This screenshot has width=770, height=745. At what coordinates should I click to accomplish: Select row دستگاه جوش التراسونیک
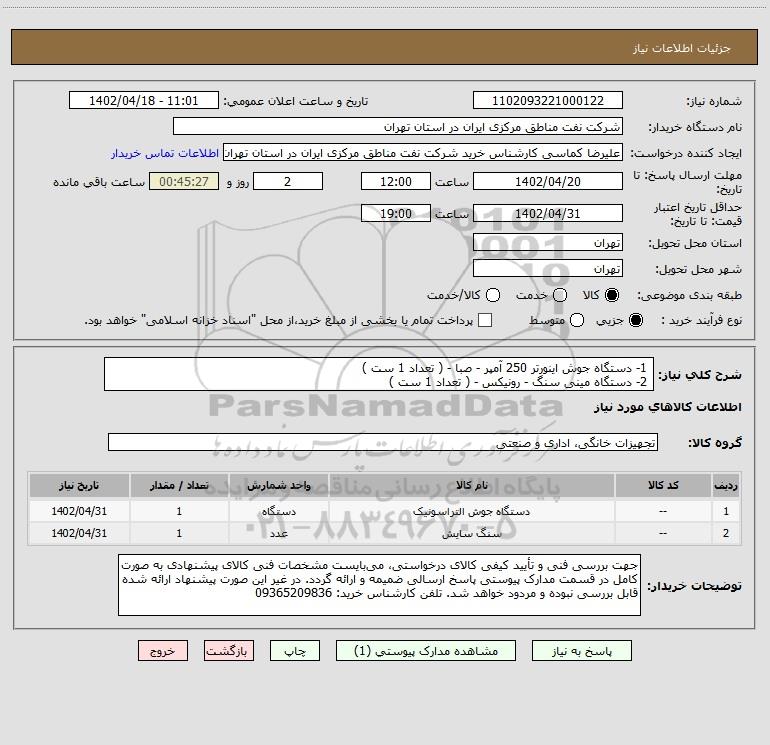click(x=385, y=511)
